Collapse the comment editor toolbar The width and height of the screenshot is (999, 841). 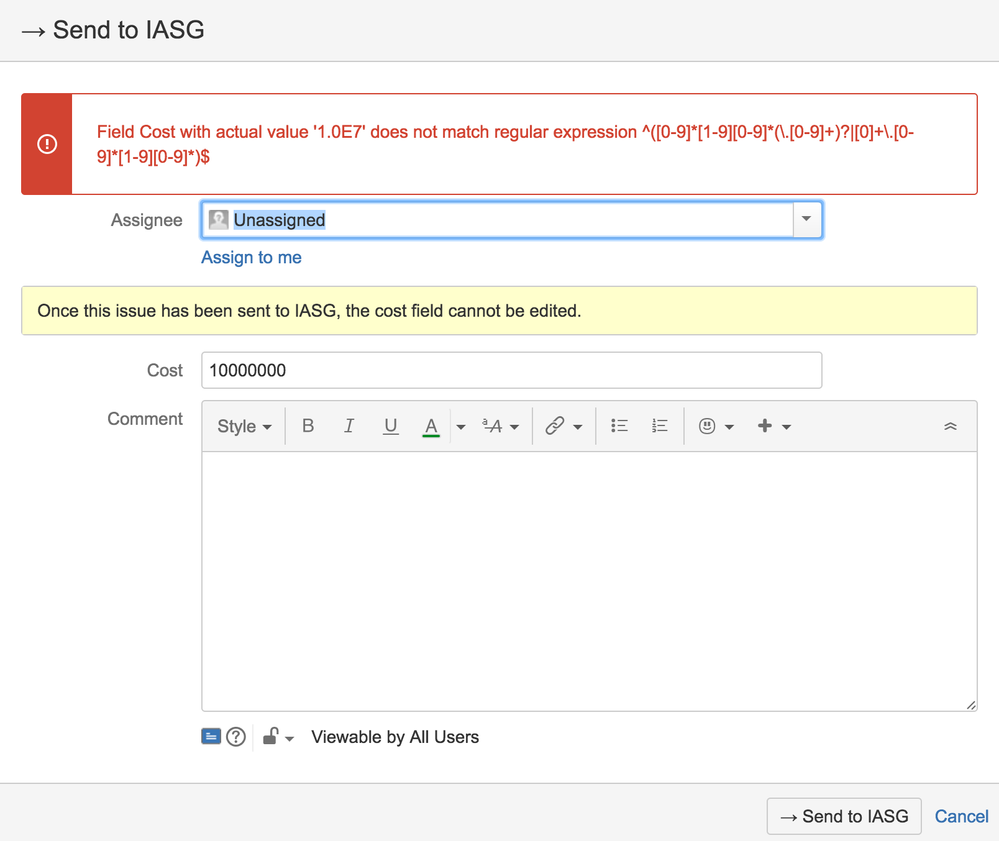[x=950, y=426]
